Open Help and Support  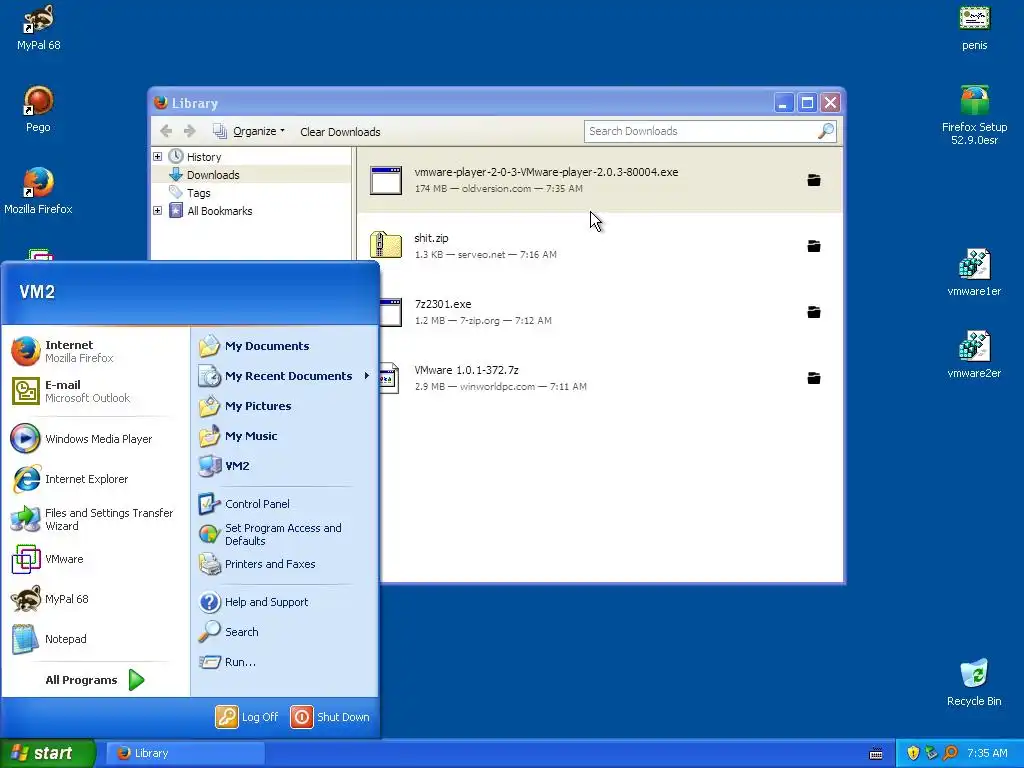[x=284, y=601]
